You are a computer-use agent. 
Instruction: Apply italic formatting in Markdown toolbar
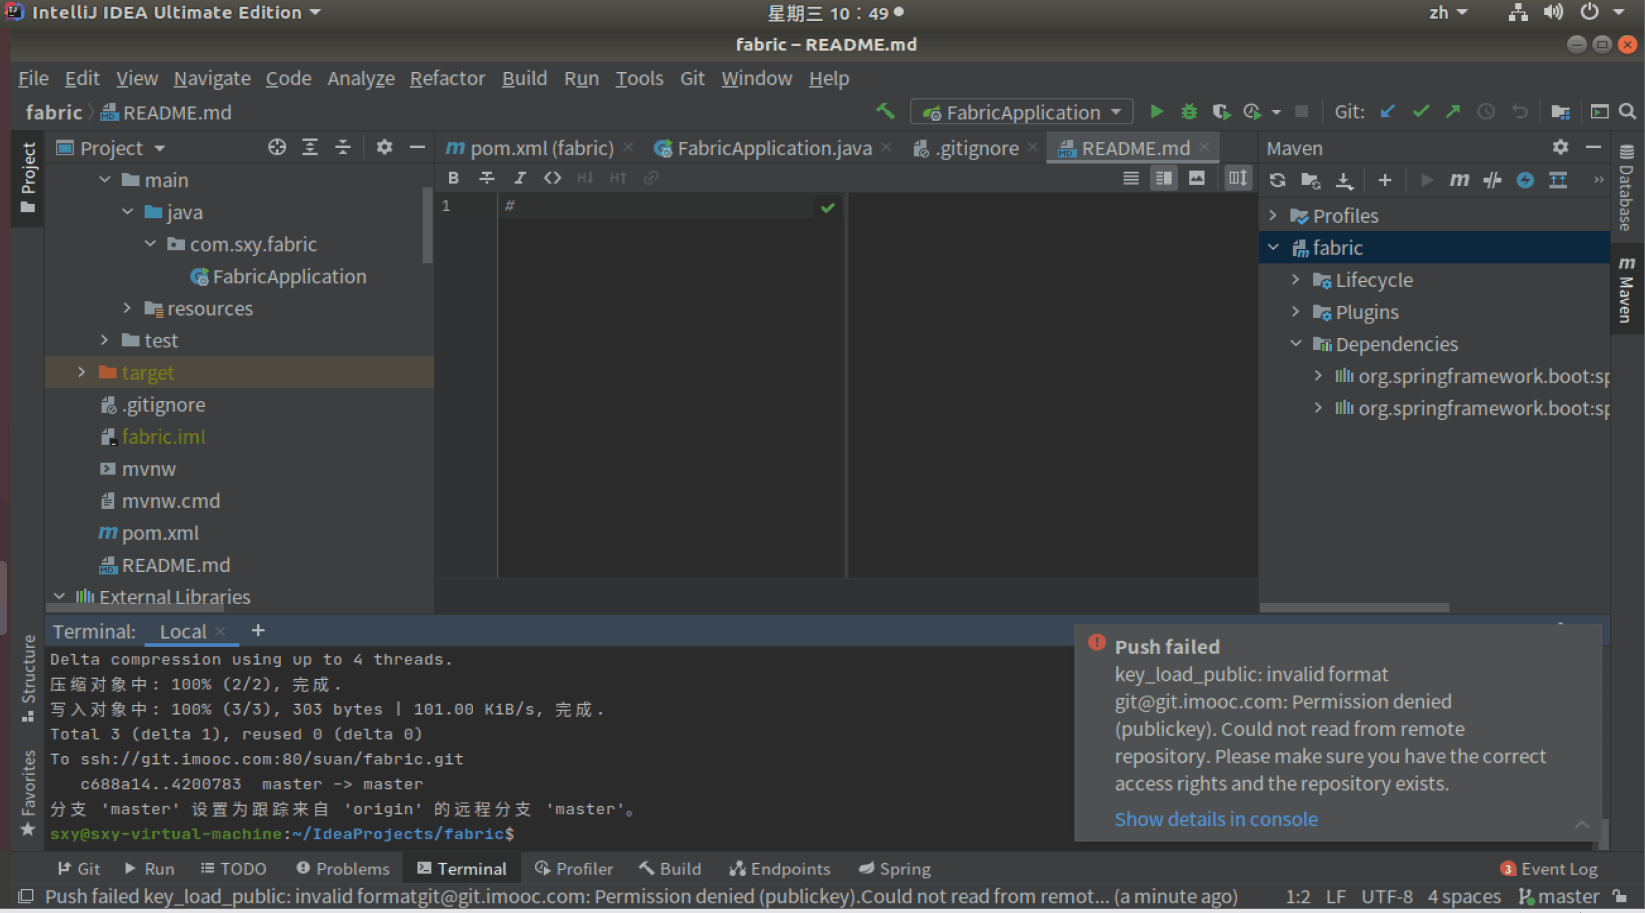[520, 178]
